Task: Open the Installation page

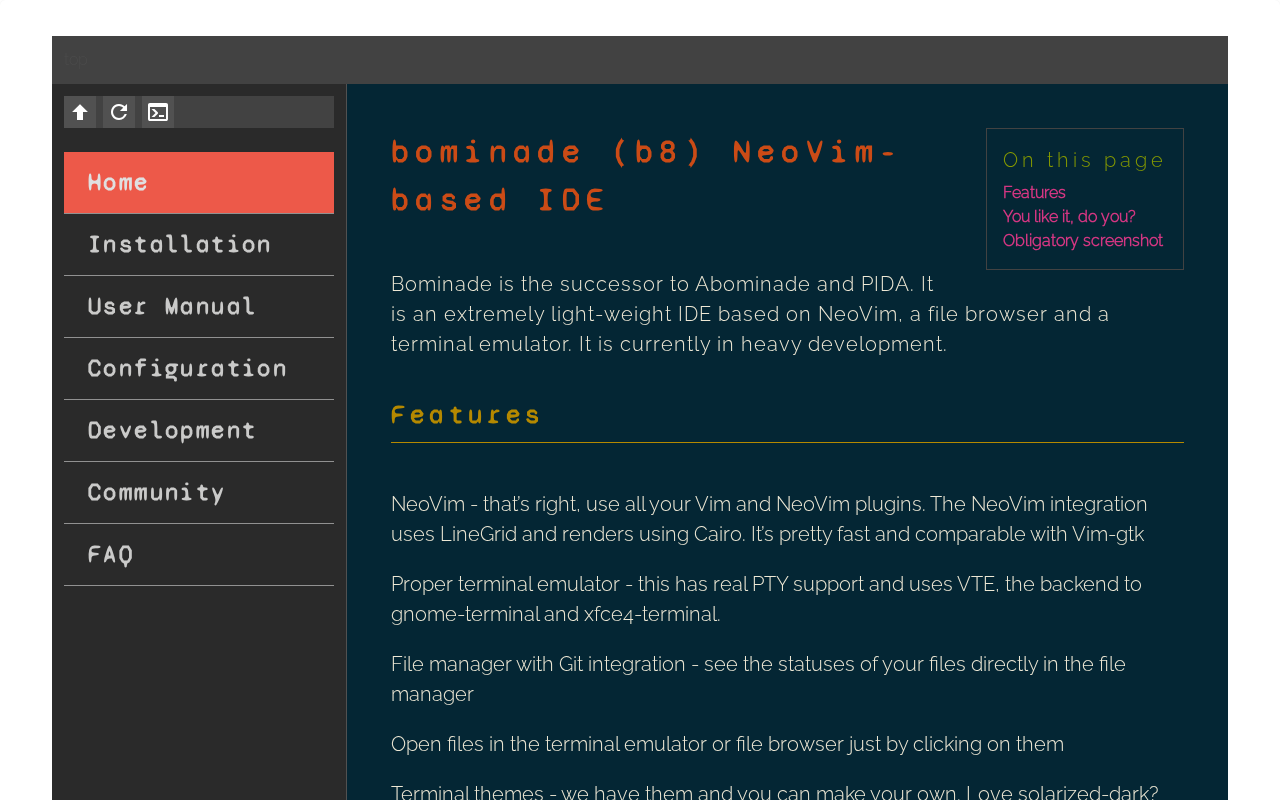Action: (199, 245)
